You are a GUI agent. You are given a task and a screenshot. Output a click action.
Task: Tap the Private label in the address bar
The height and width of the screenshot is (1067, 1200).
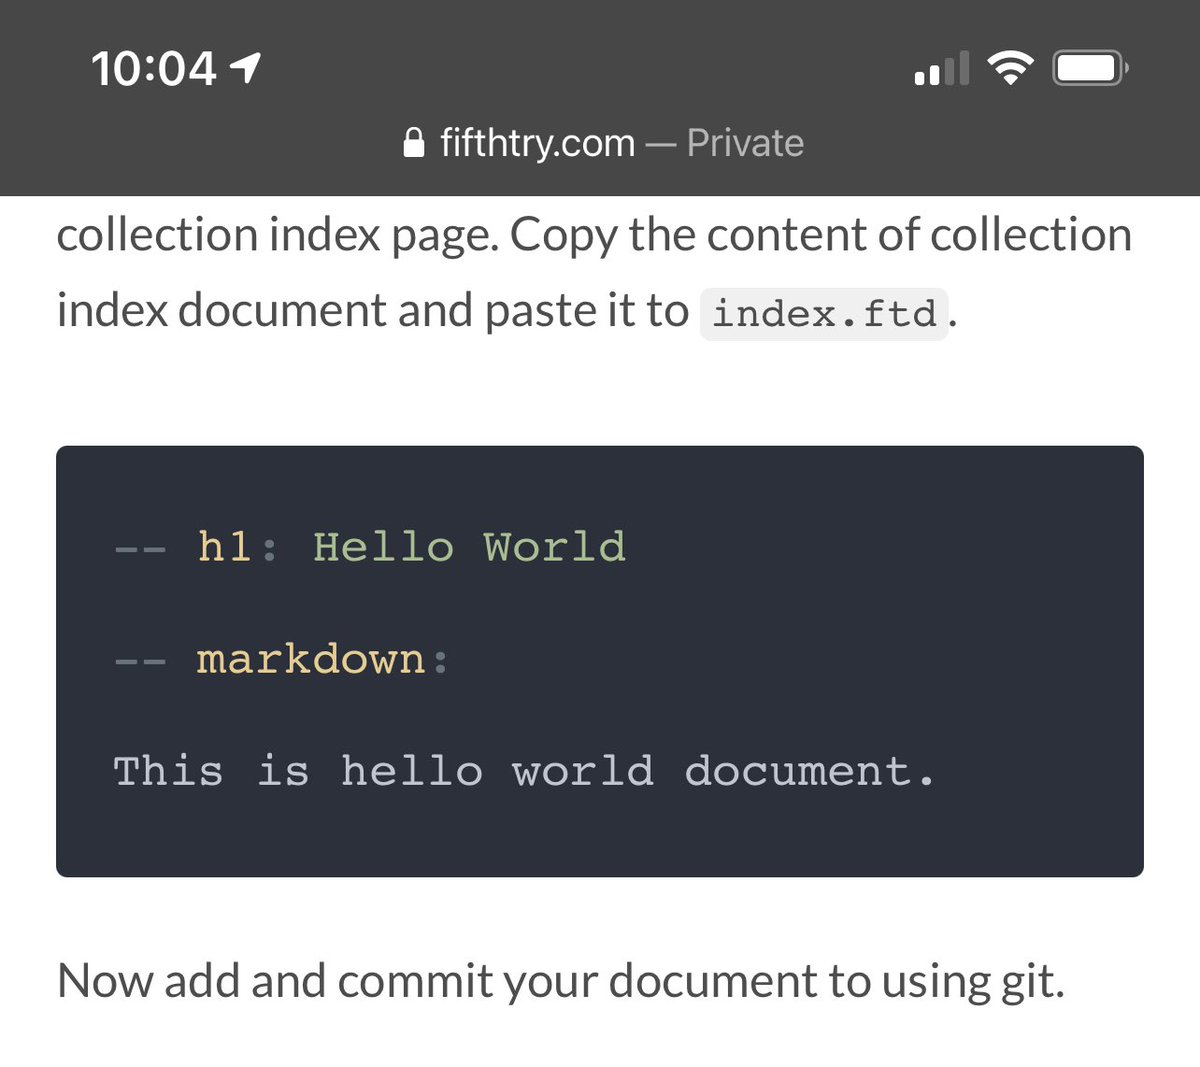(x=744, y=142)
